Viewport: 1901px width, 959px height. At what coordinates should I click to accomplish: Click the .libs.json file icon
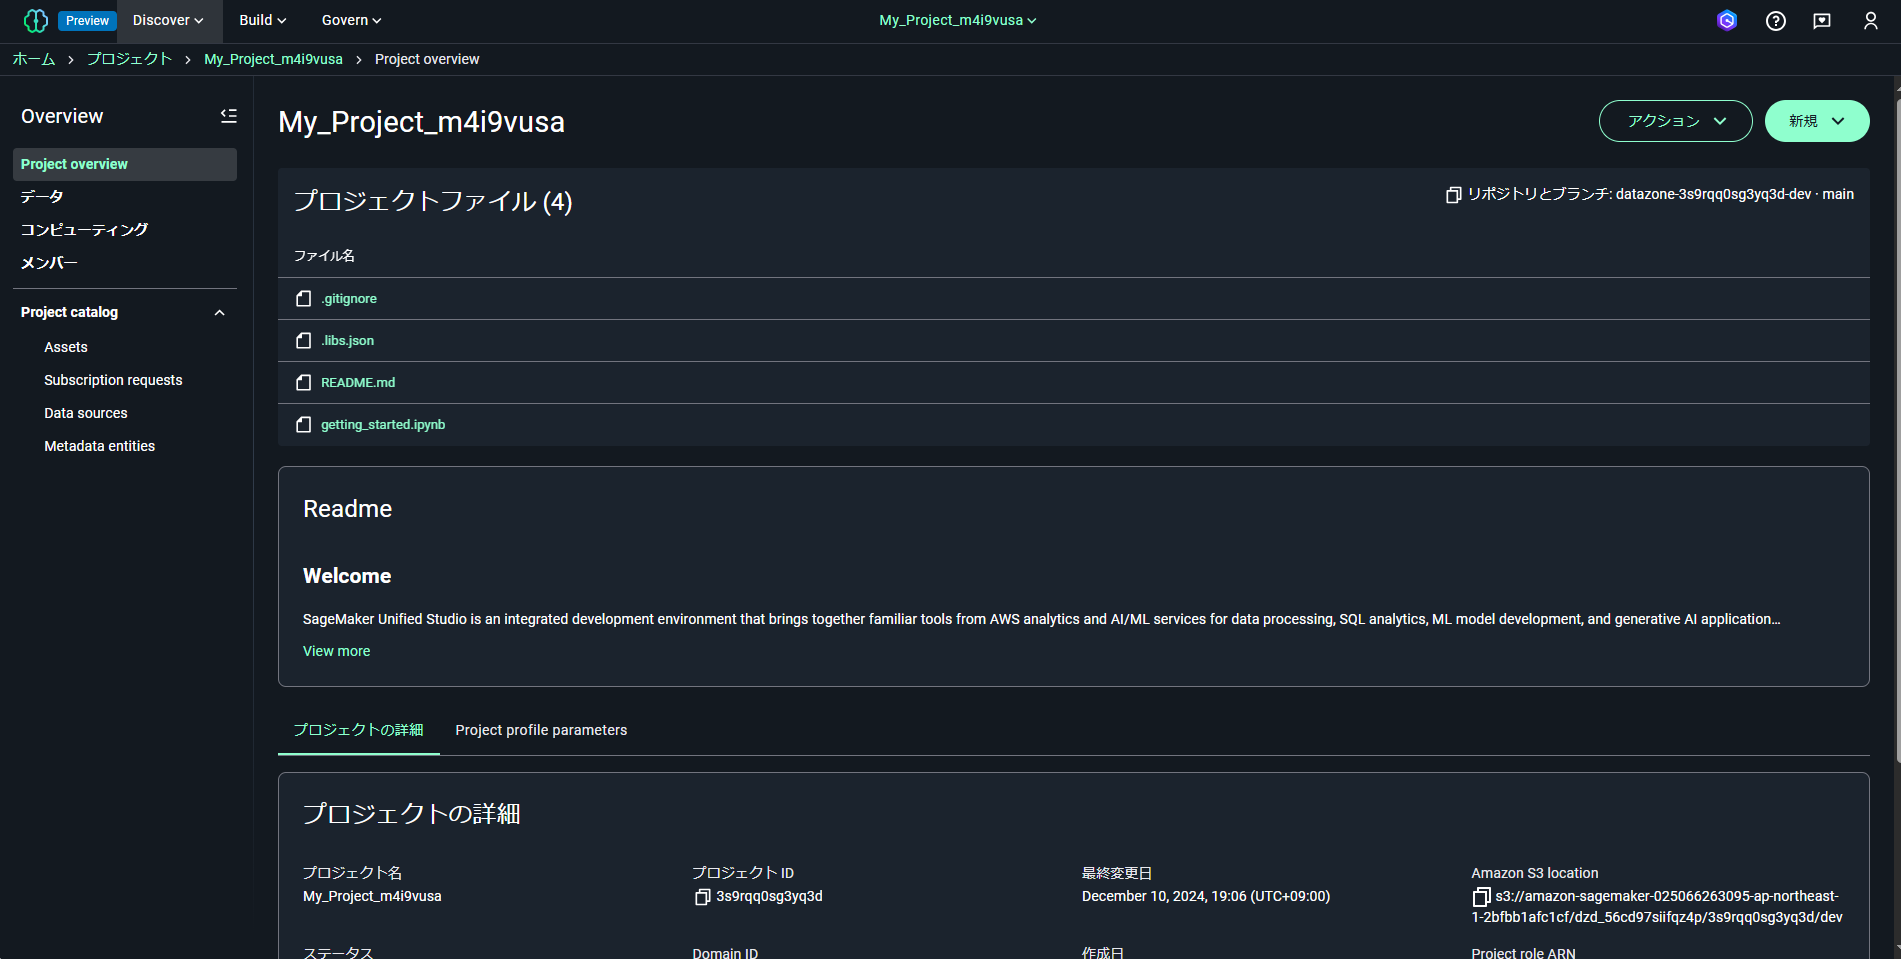click(304, 341)
